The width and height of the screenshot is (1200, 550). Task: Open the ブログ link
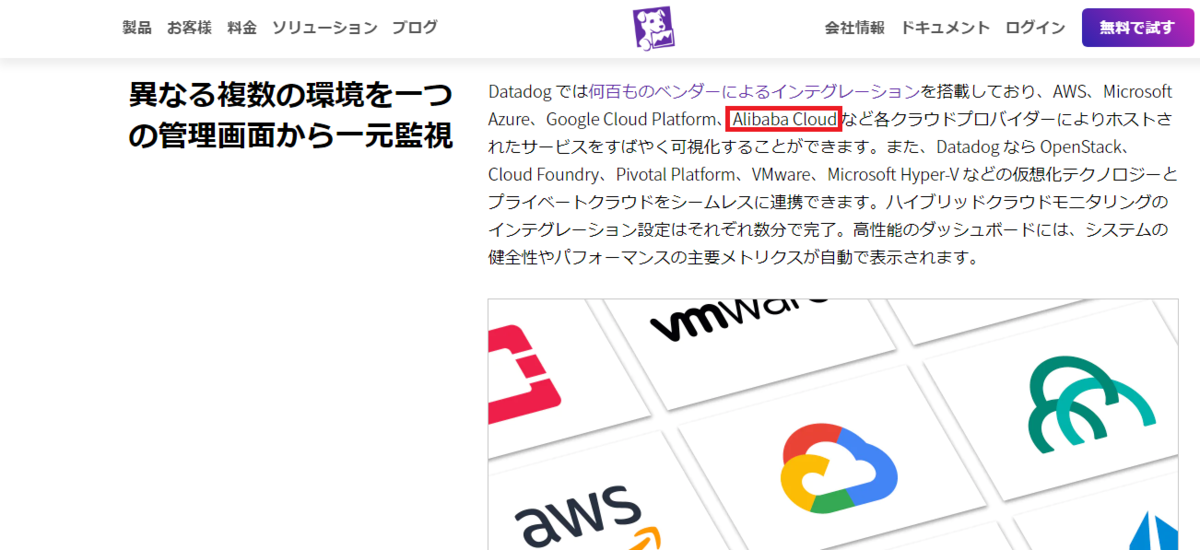tap(415, 28)
